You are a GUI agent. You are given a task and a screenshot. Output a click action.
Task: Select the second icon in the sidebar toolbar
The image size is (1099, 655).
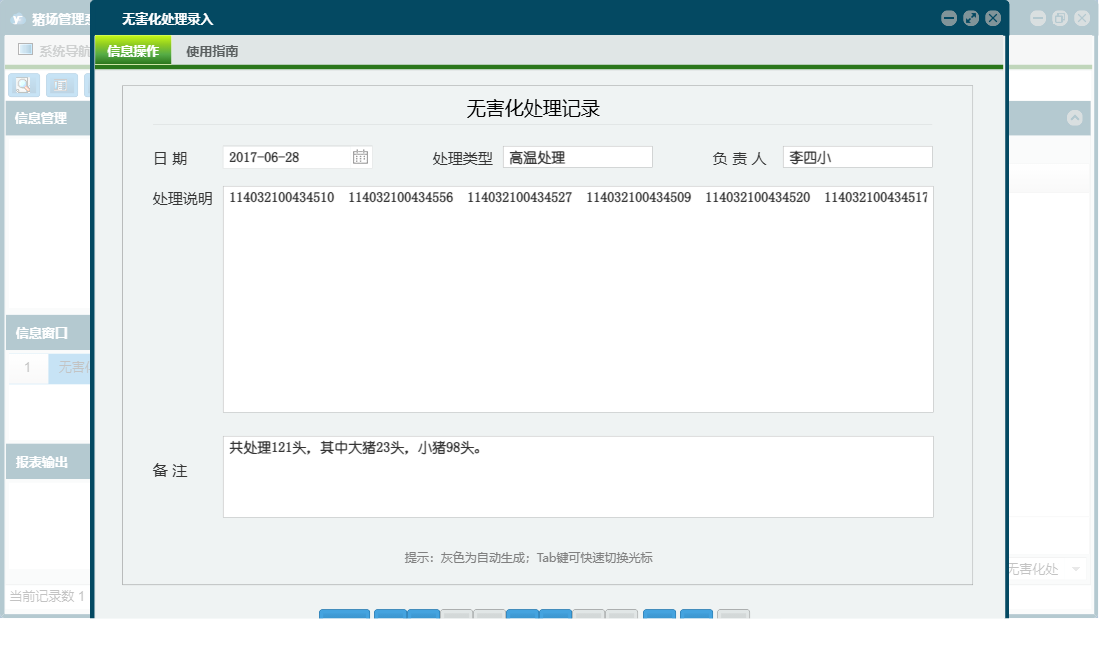[x=60, y=85]
